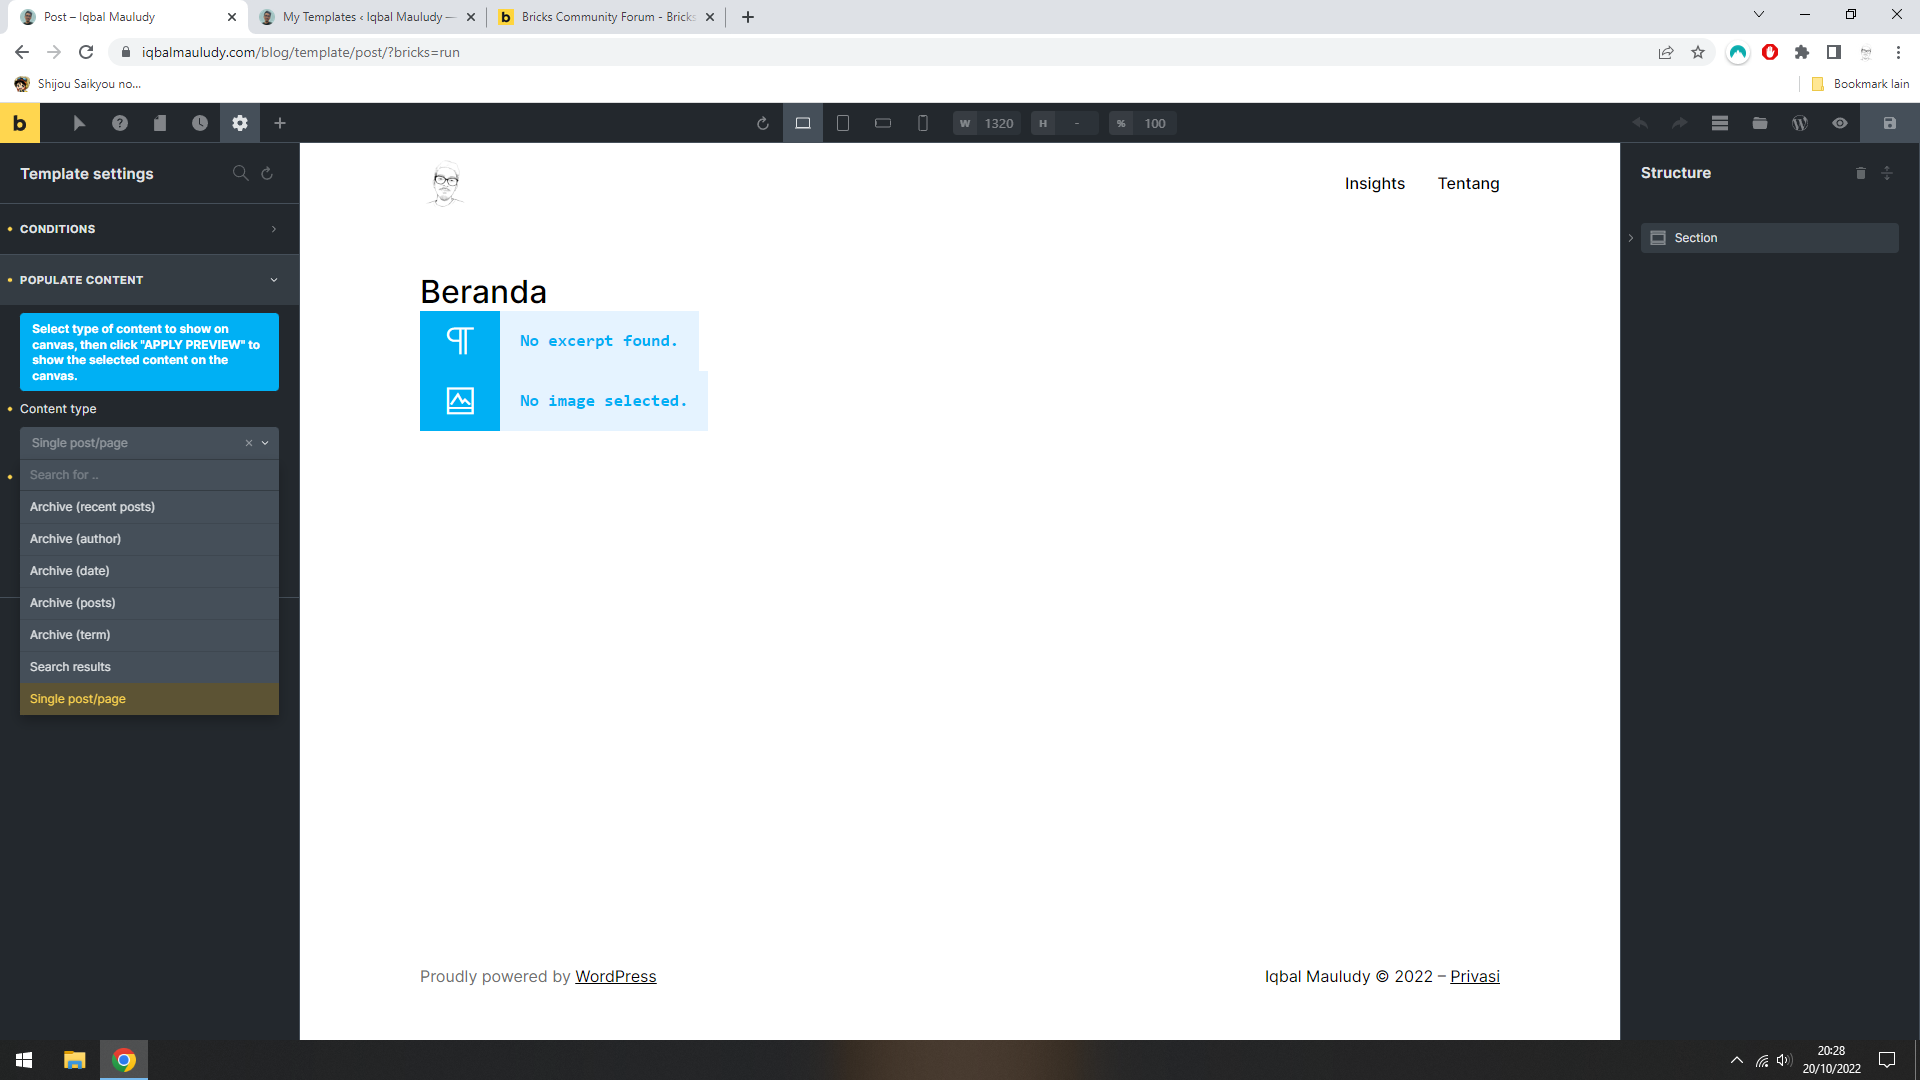Open page settings document icon
Image resolution: width=1920 pixels, height=1080 pixels.
click(160, 123)
